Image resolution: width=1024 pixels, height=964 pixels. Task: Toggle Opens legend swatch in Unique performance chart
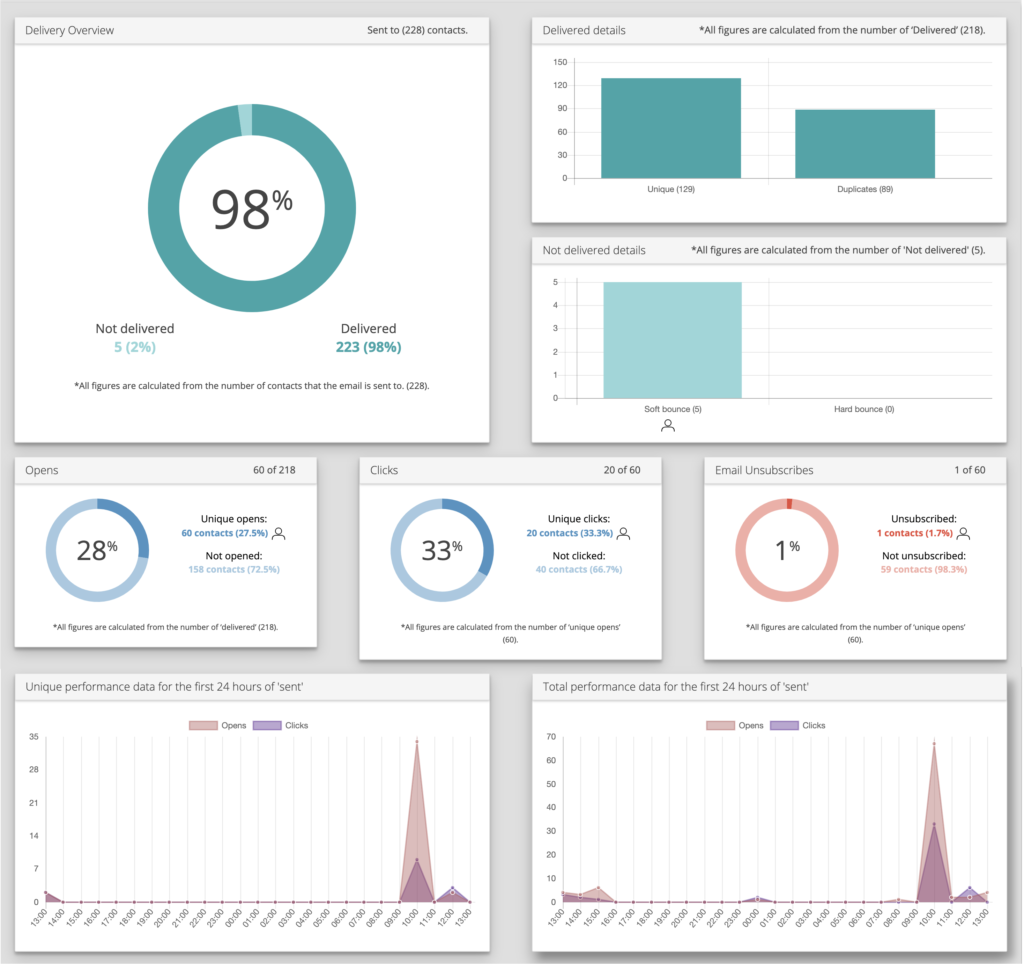(x=203, y=726)
